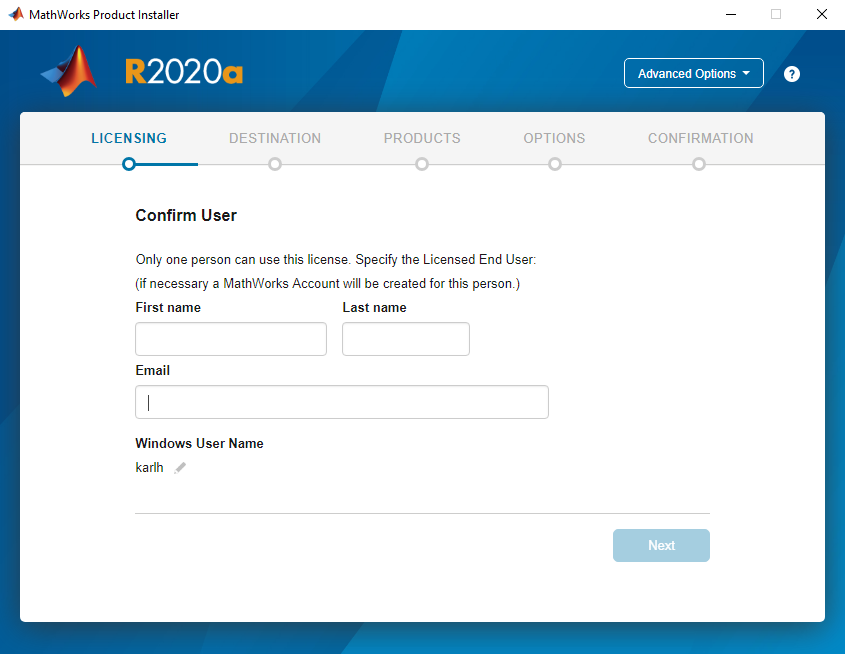Image resolution: width=845 pixels, height=654 pixels.
Task: Focus the First name field
Action: click(x=231, y=339)
